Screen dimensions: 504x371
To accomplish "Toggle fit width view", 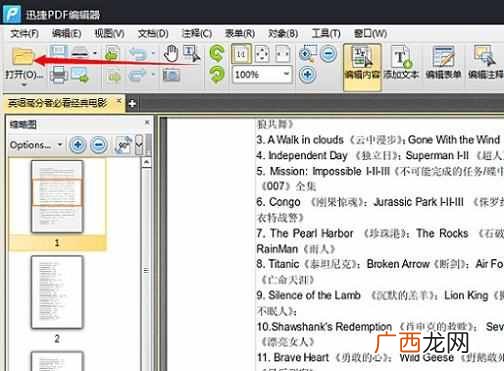I will click(x=282, y=54).
